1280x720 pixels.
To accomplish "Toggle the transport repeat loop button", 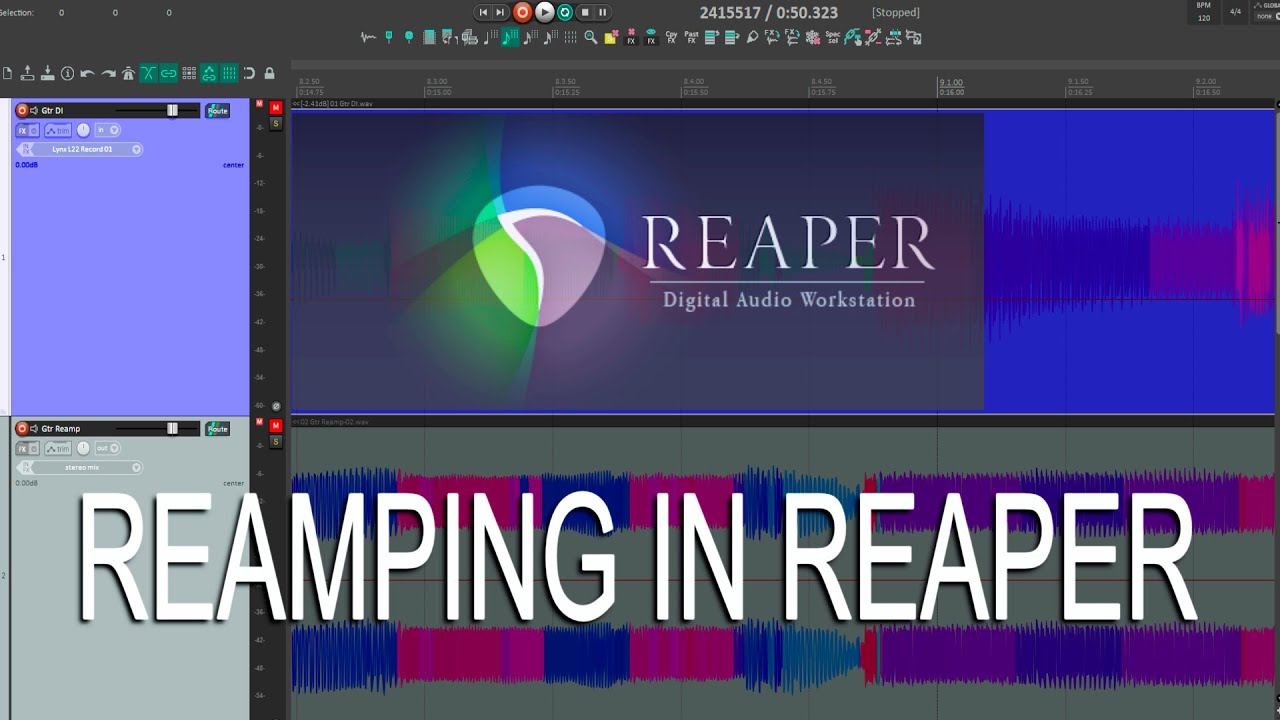I will tap(565, 12).
